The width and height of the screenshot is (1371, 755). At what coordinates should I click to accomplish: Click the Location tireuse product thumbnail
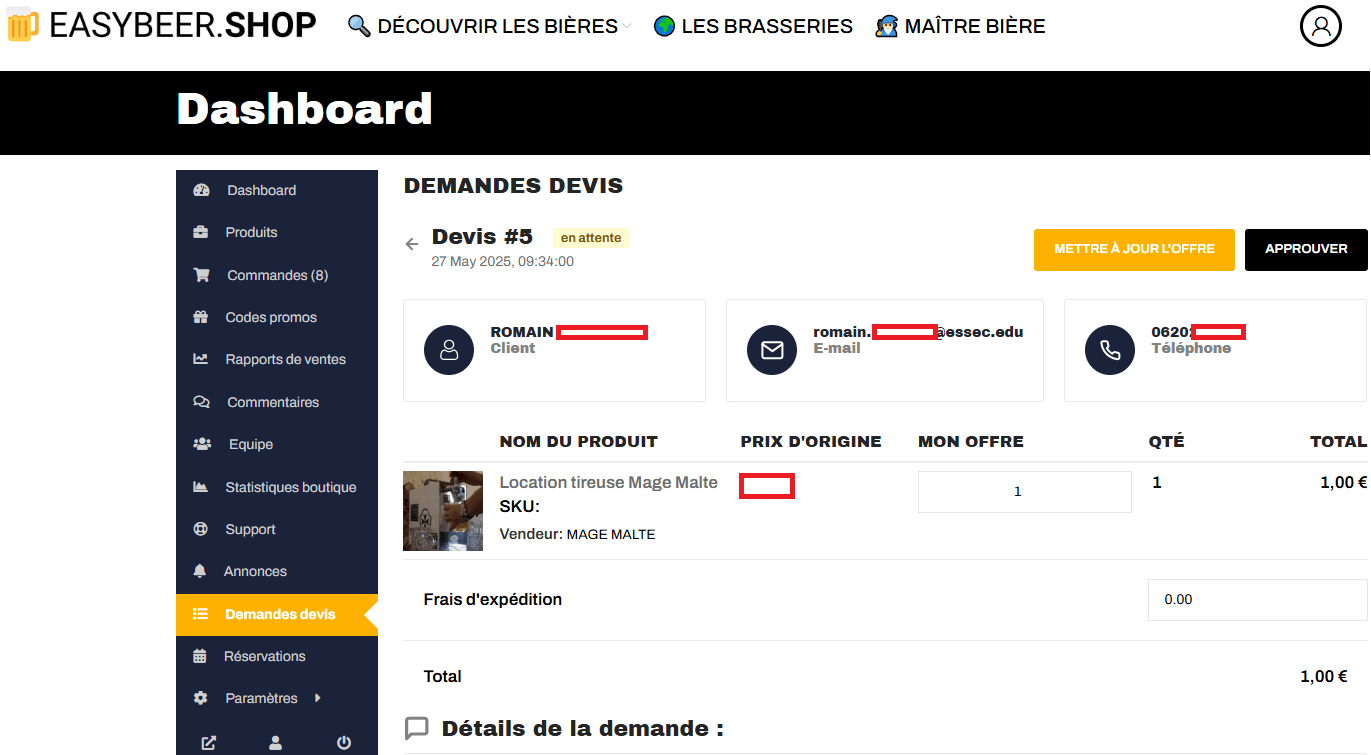[x=443, y=511]
